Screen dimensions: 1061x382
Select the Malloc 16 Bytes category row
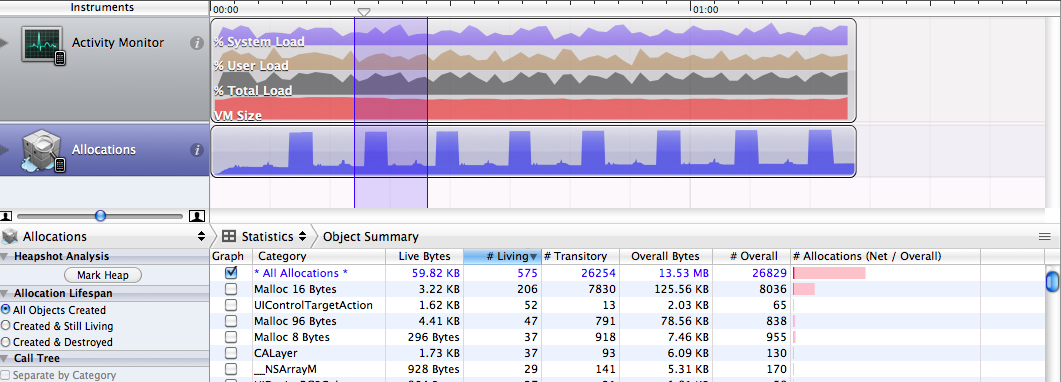(627, 289)
